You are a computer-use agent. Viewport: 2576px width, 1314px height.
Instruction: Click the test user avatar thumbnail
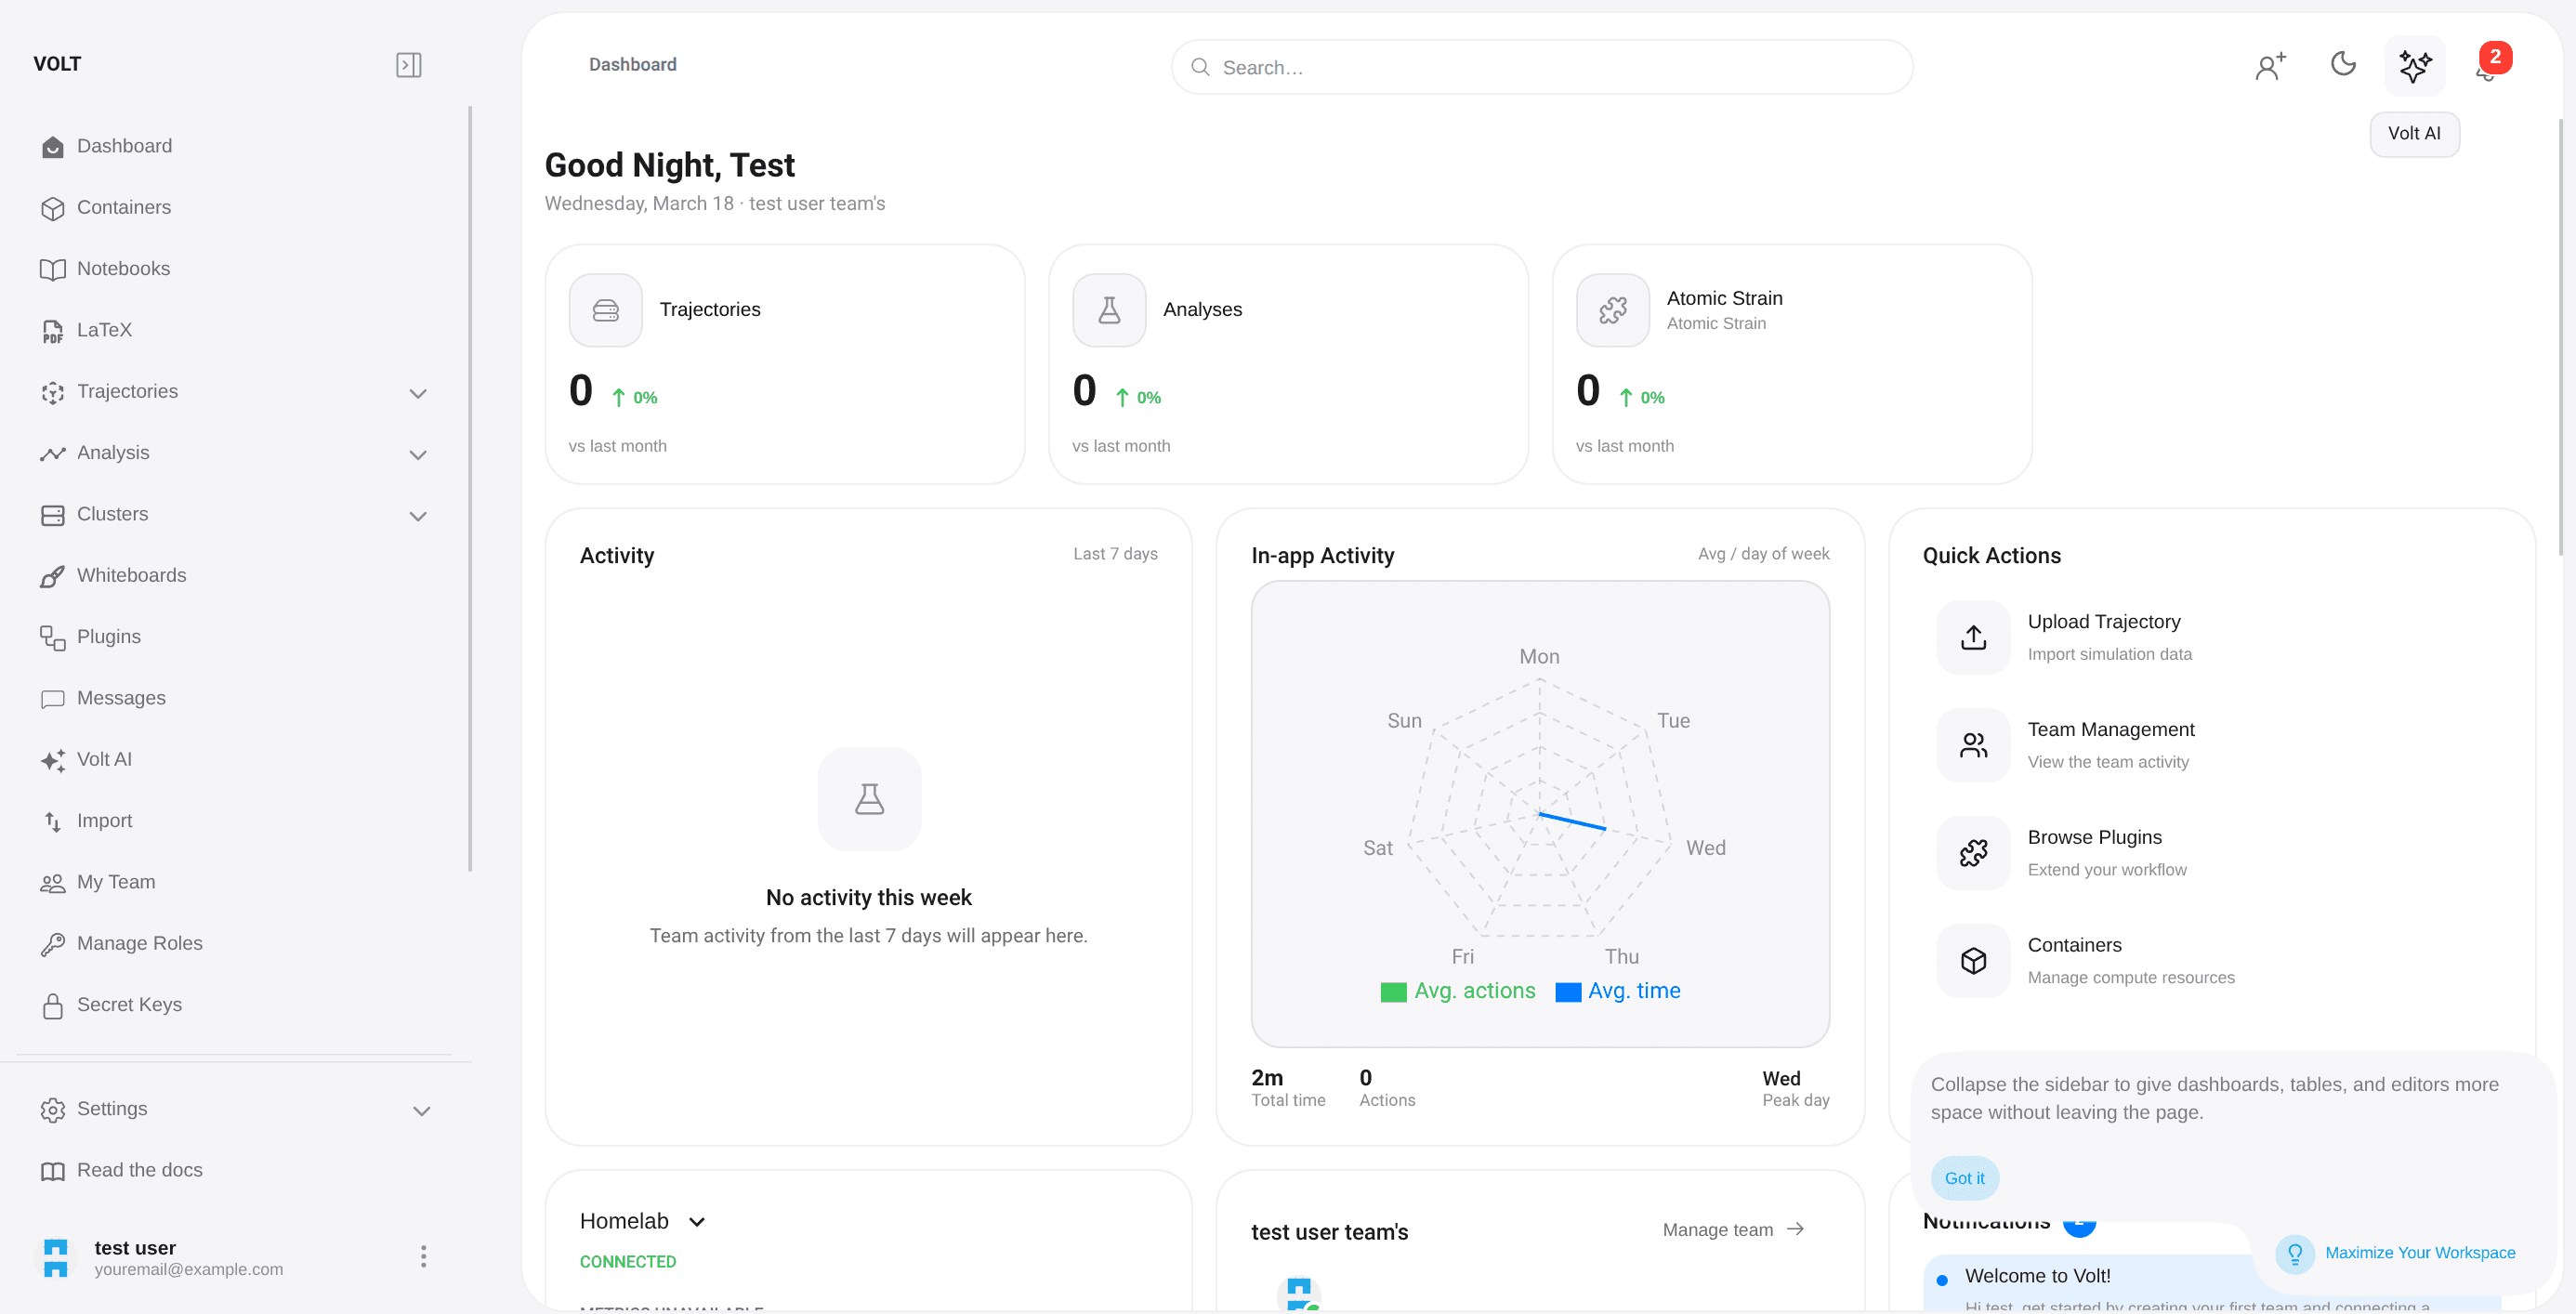click(56, 1258)
